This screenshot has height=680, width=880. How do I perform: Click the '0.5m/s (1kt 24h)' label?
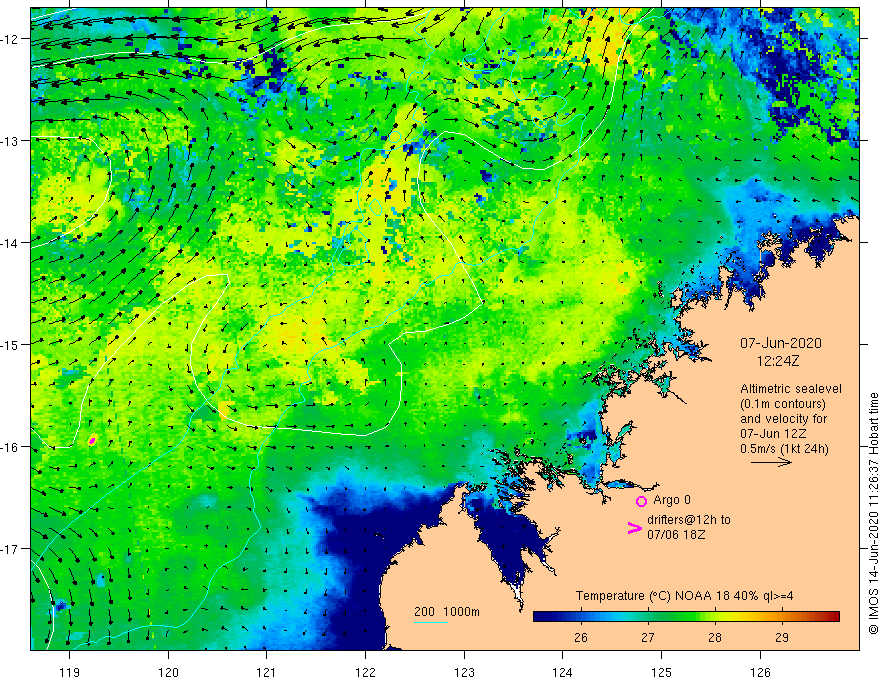tap(784, 449)
